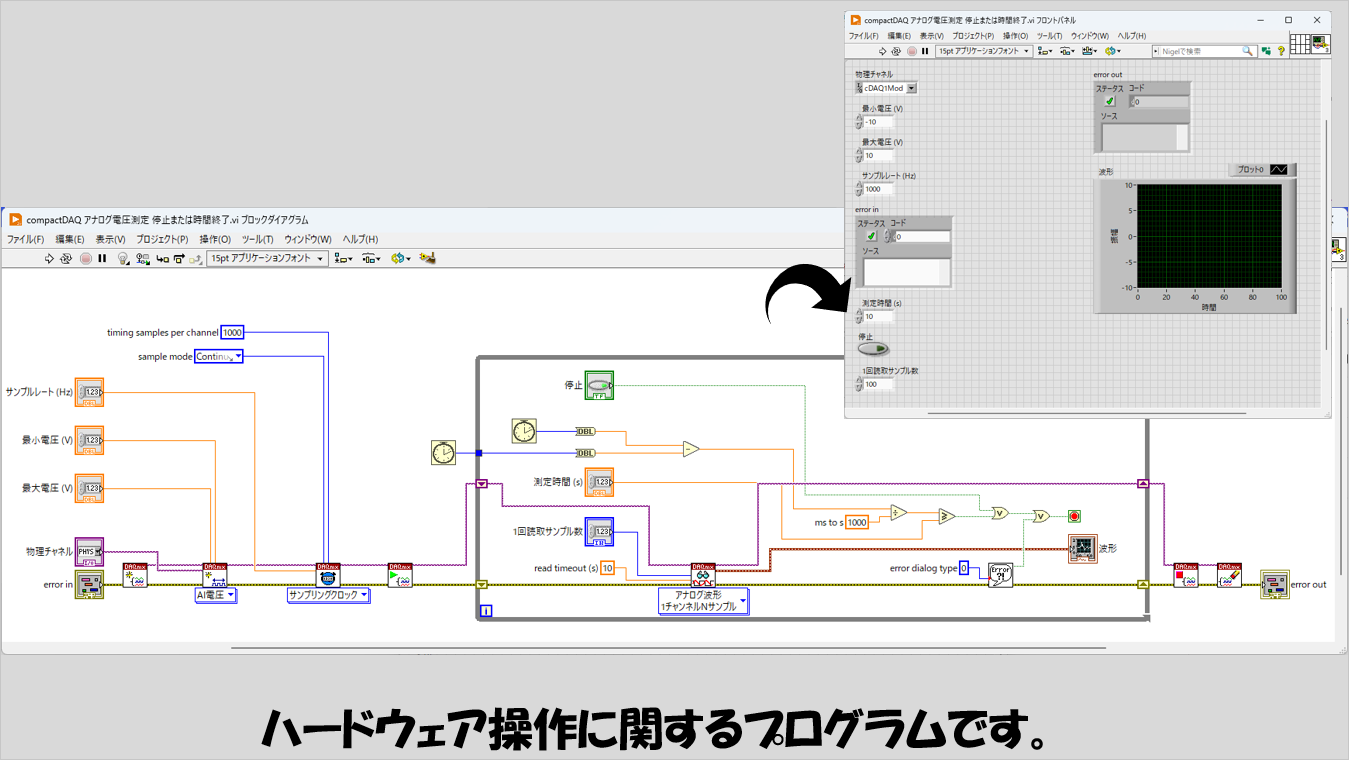Open front panel font dropdown 15pt アプリケーションフォント
The image size is (1349, 760).
point(984,51)
